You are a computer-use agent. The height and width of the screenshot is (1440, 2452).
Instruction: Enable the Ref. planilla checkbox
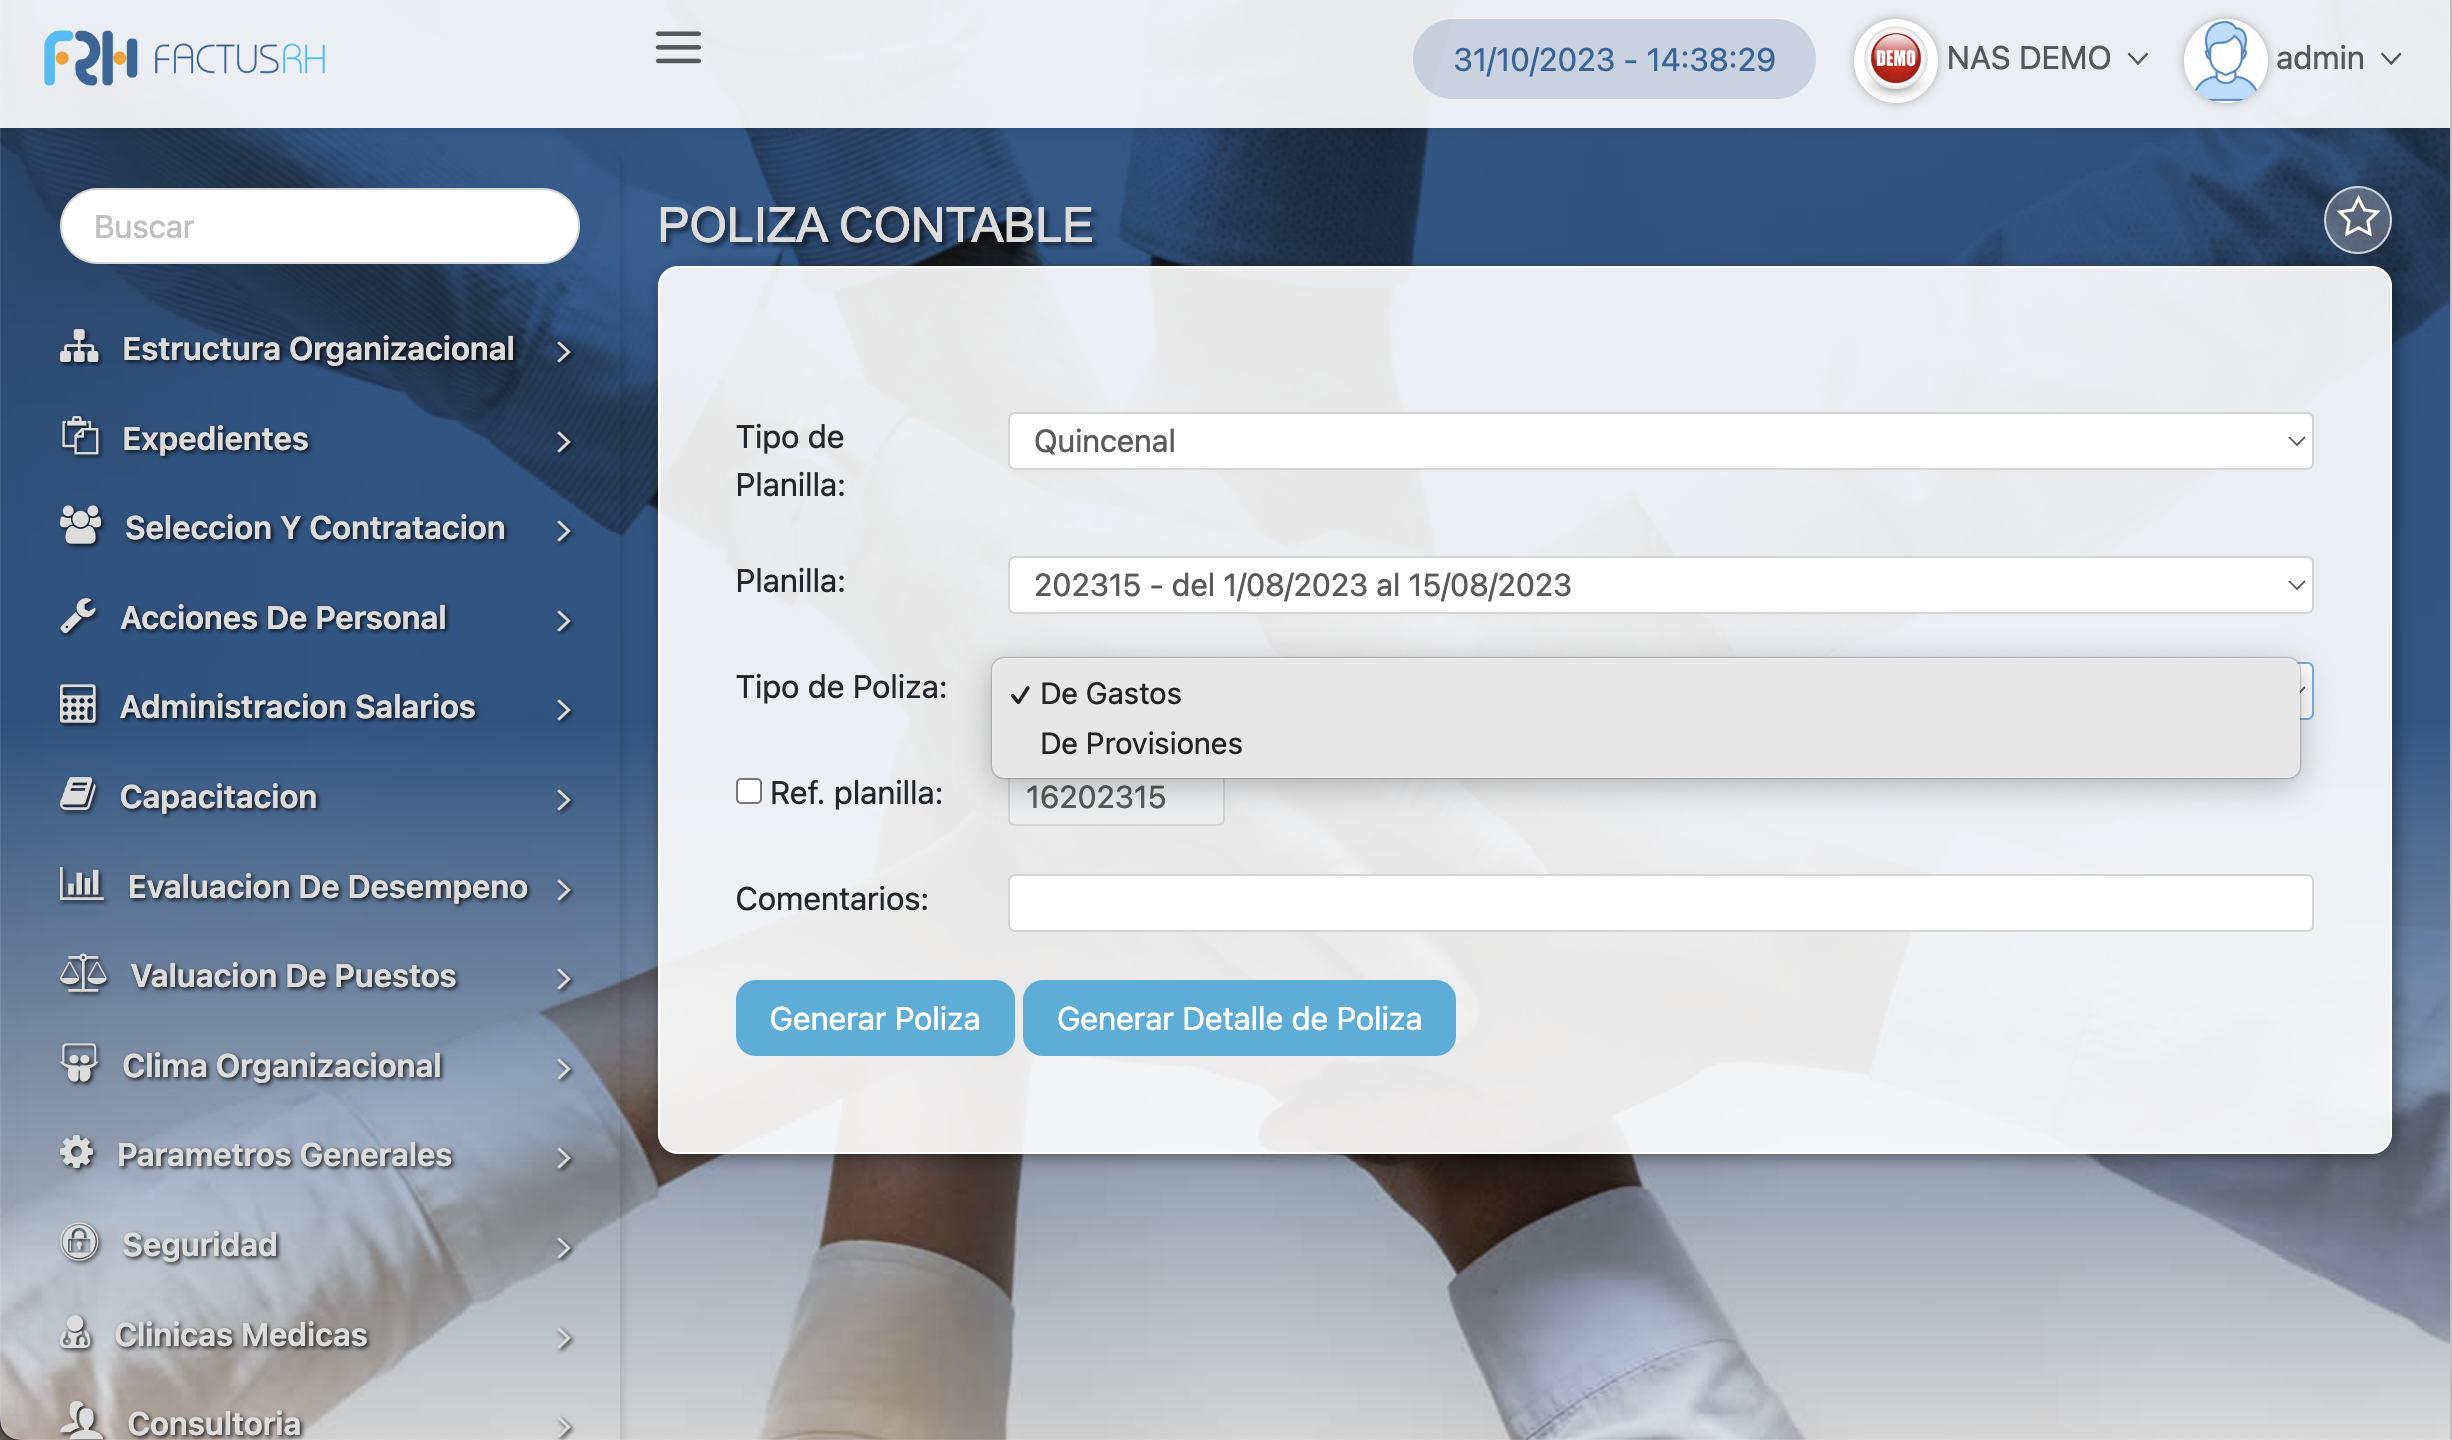[x=749, y=791]
